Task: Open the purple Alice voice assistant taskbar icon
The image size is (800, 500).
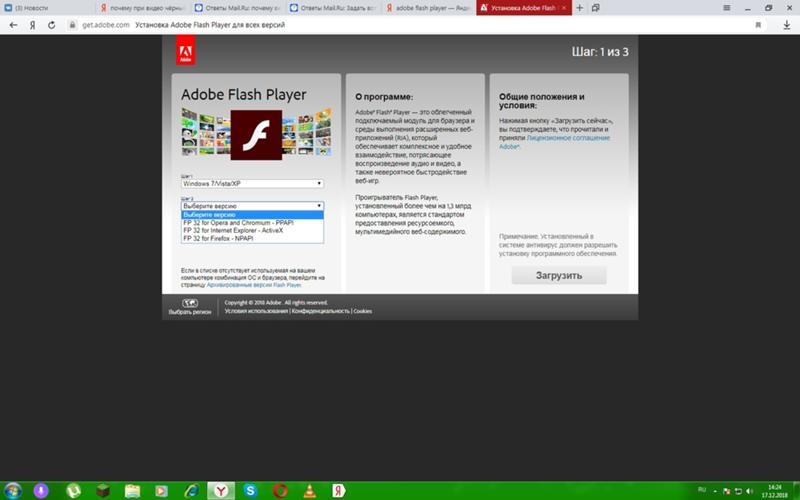Action: 41,491
